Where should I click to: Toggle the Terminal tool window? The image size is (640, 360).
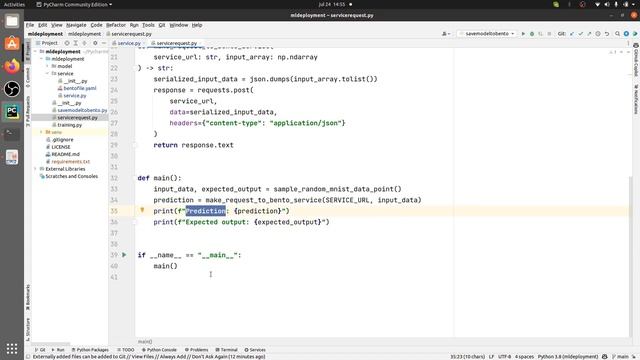tap(227, 350)
